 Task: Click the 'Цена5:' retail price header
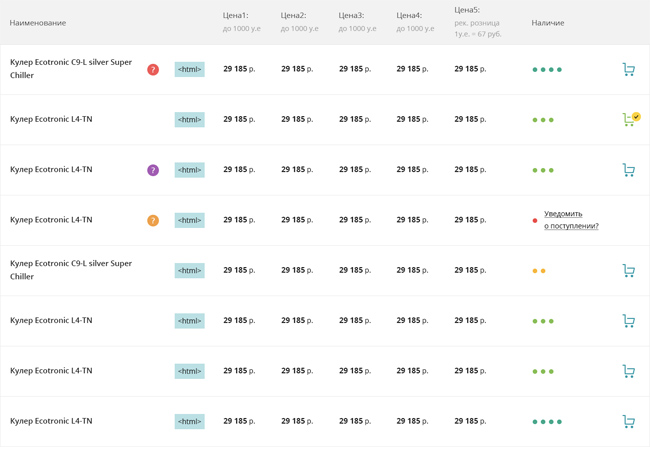tap(467, 10)
